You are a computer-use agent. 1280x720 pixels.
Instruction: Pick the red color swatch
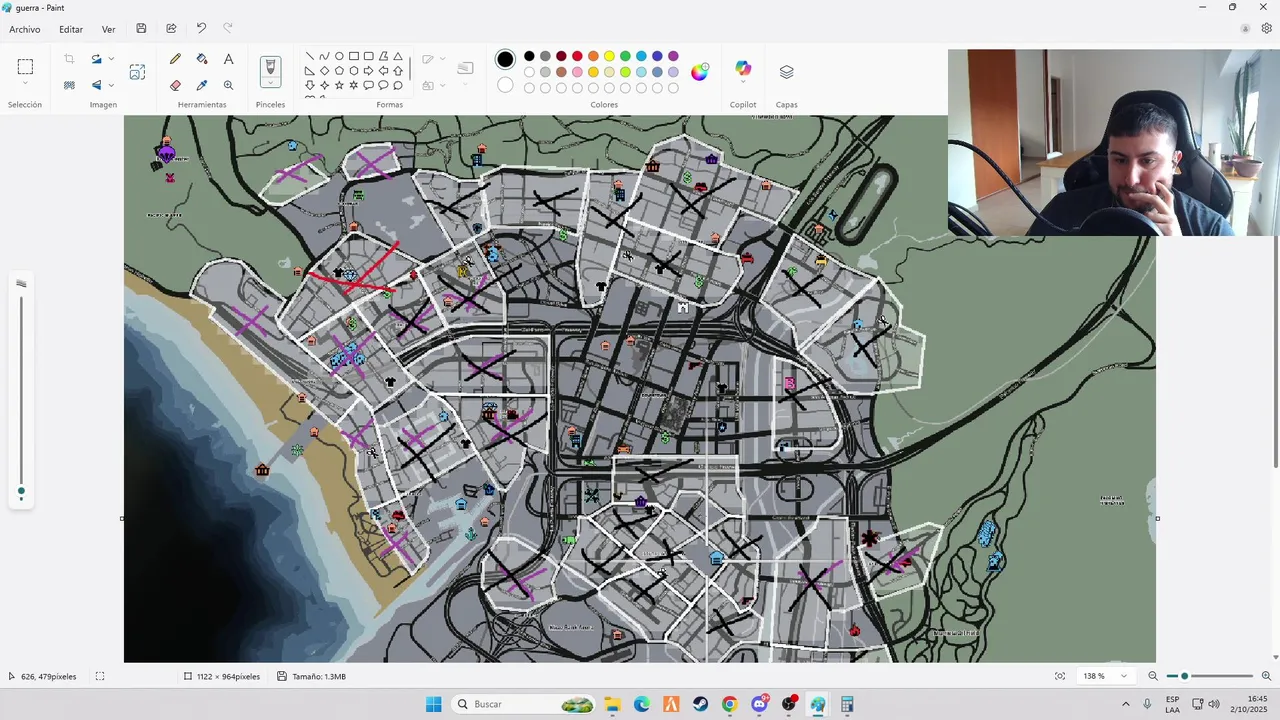point(577,56)
